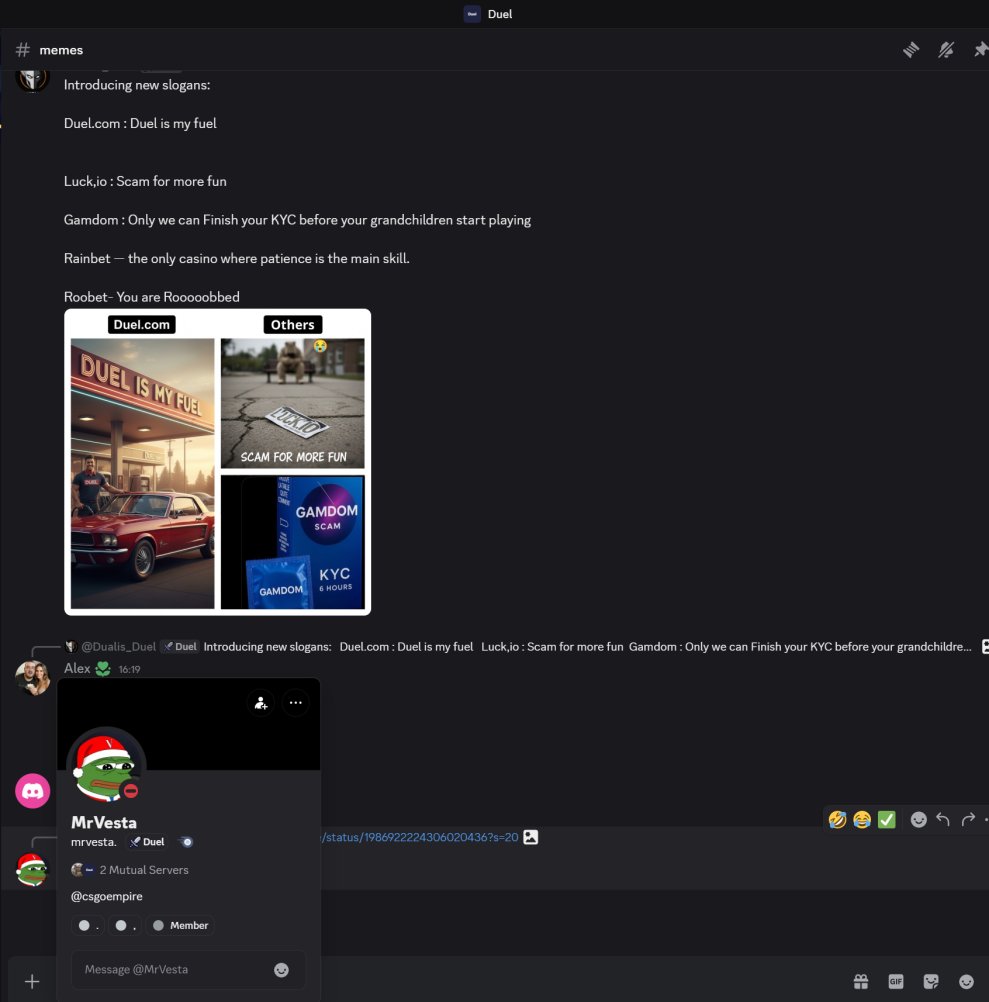Open the status/1986922224306020436 link
Screen dimensions: 989x1002
[419, 837]
